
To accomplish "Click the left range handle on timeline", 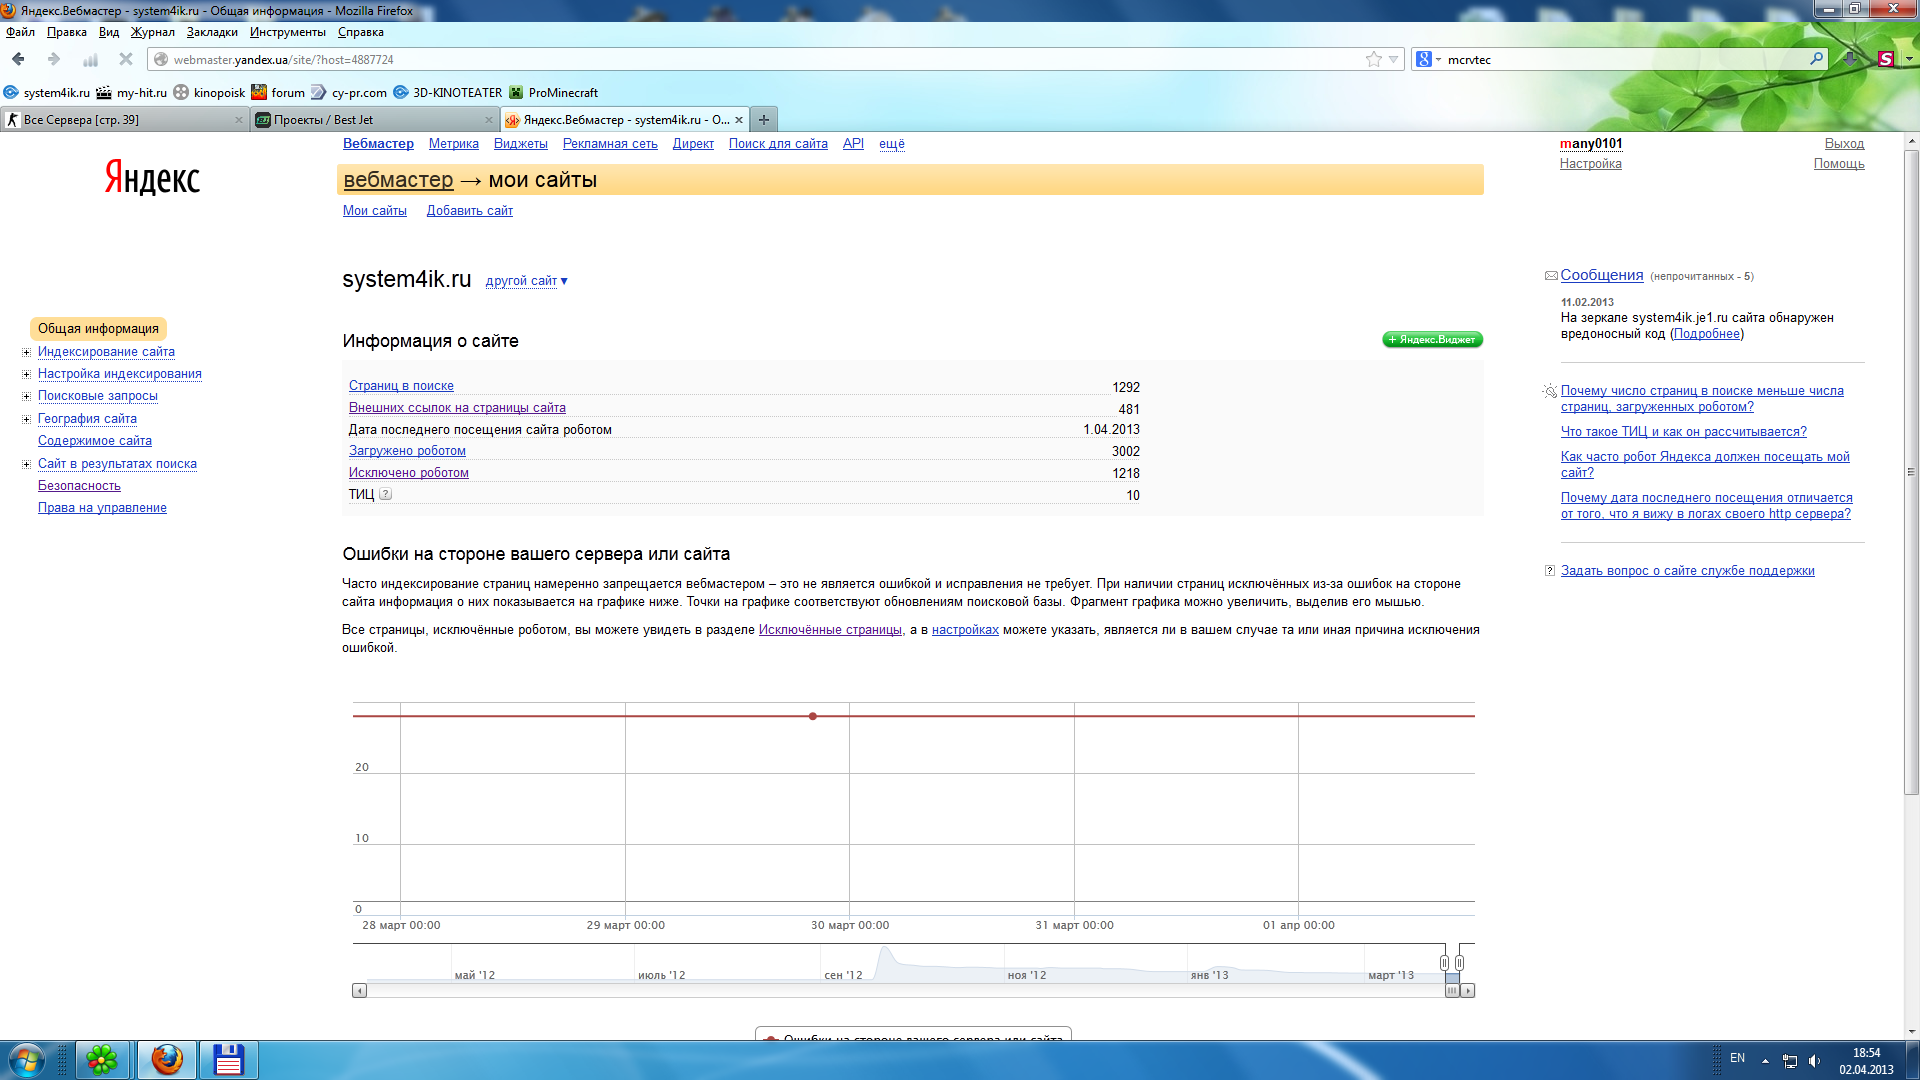I will click(x=1444, y=962).
